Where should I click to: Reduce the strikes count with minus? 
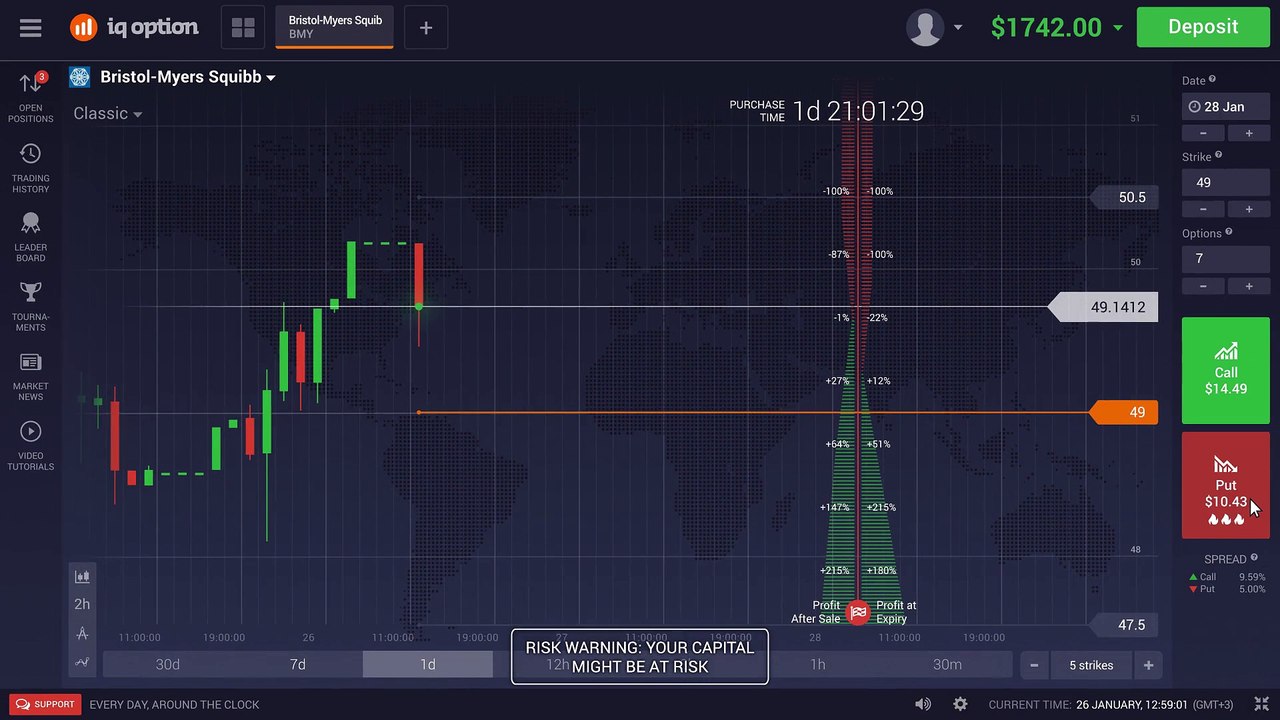(x=1034, y=665)
